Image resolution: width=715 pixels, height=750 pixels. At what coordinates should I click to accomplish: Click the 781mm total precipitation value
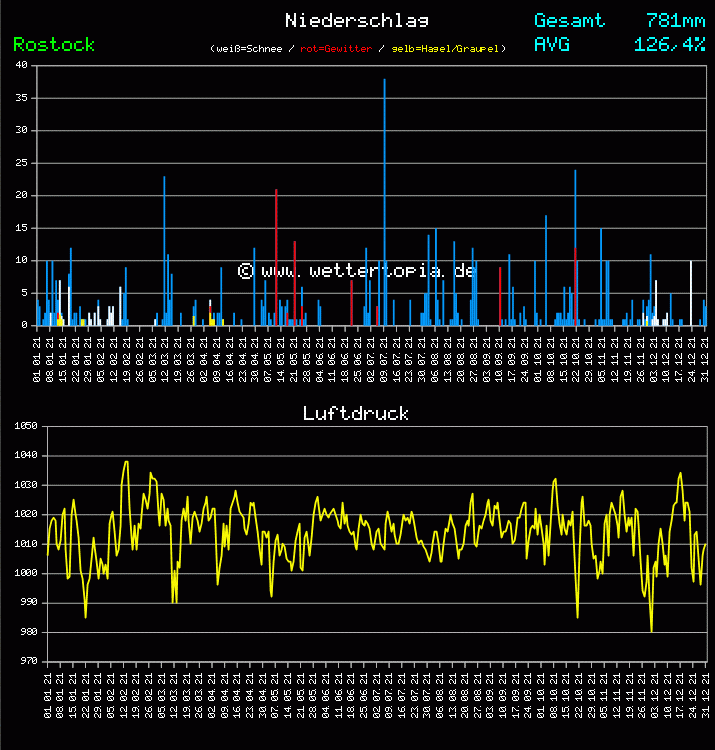point(675,20)
